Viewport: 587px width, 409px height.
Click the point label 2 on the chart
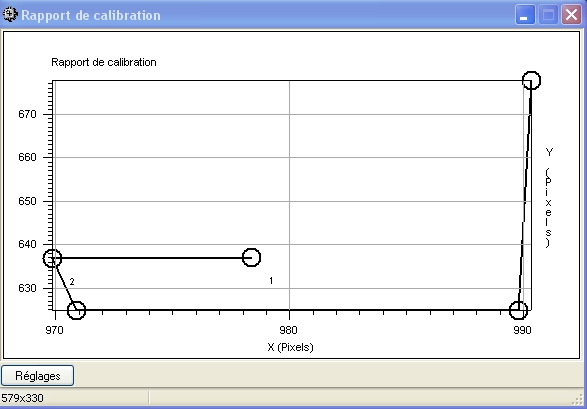coord(72,282)
